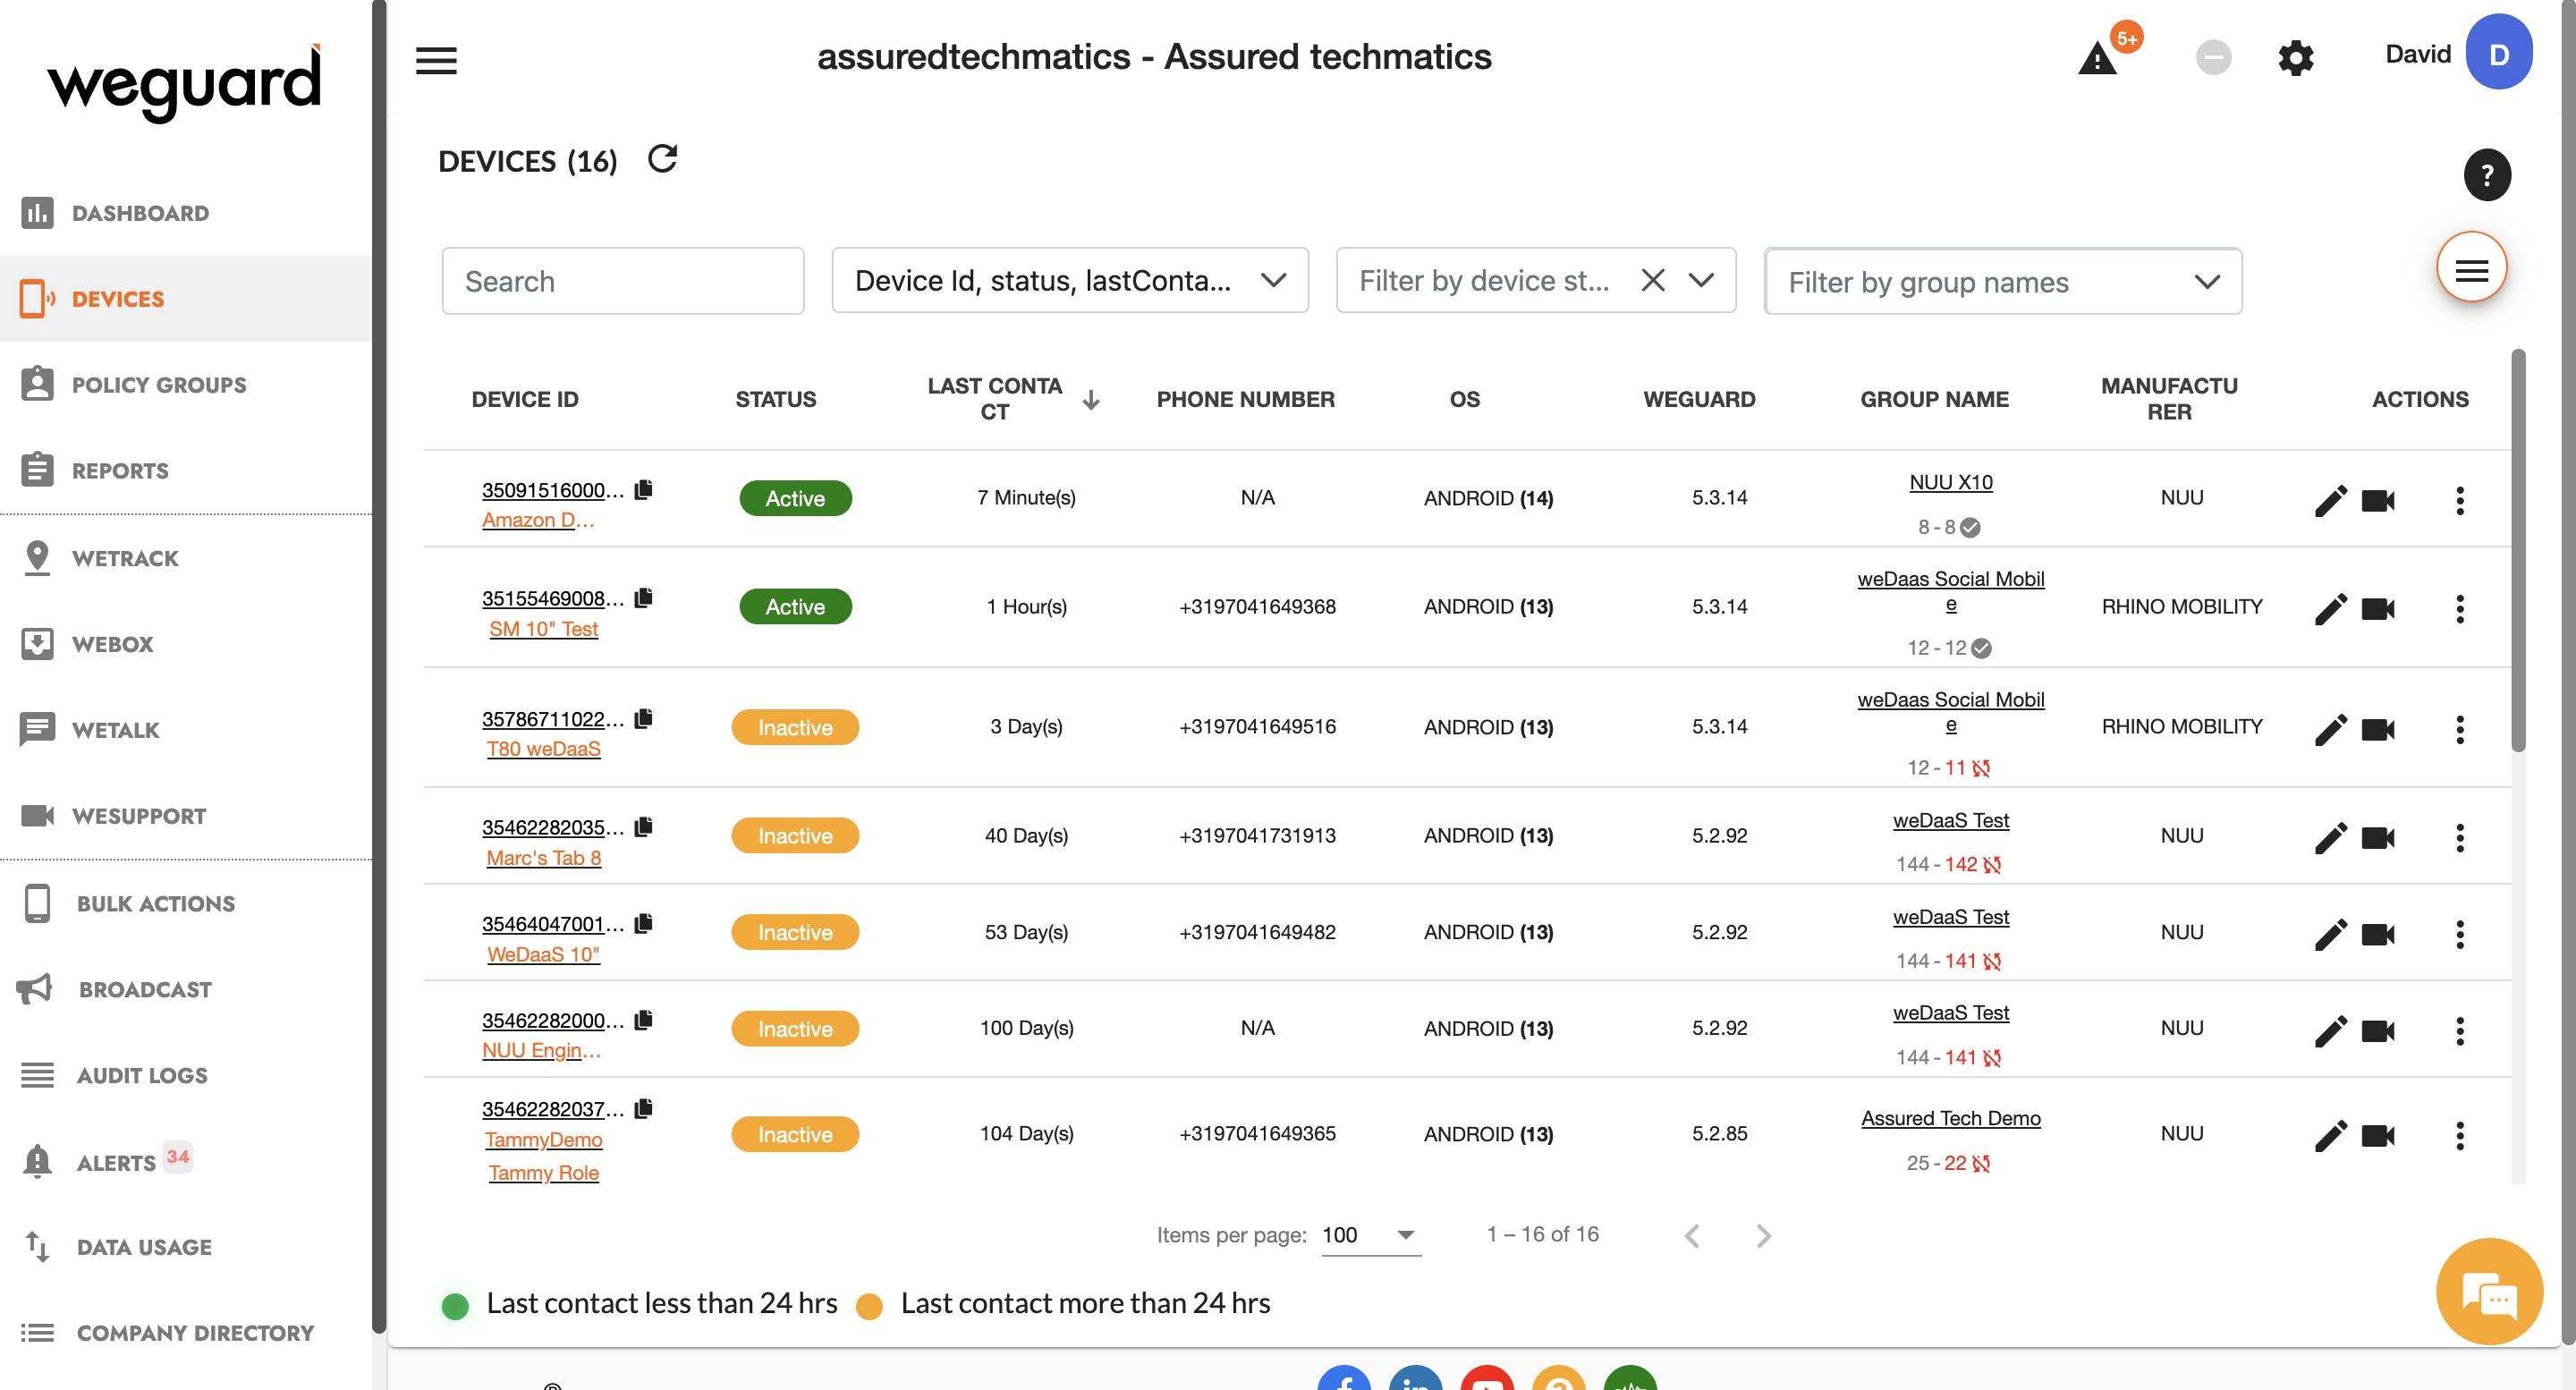Refresh the devices list

point(662,159)
